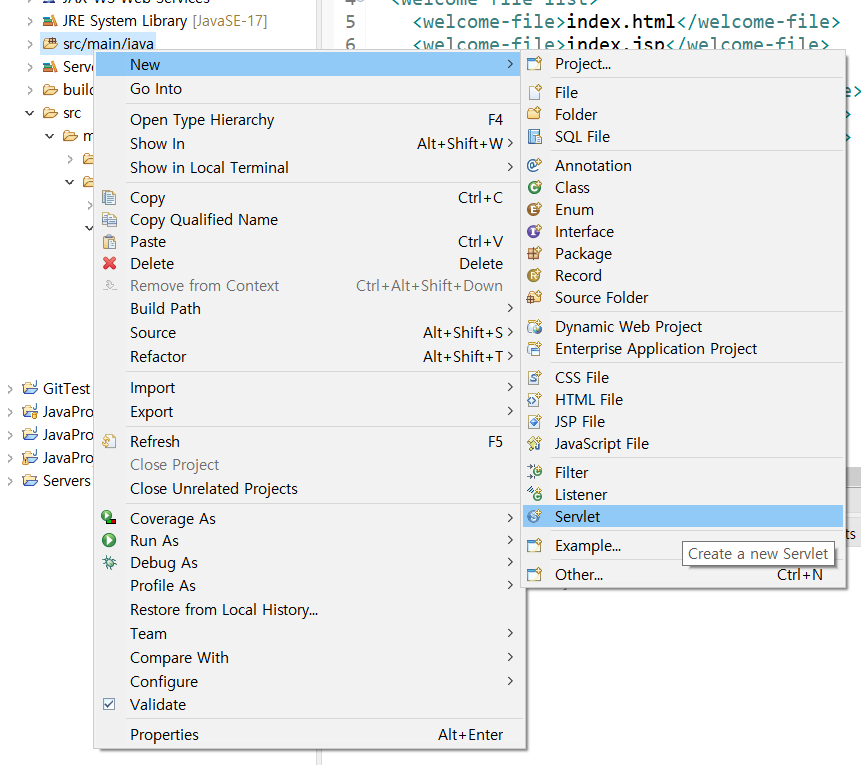This screenshot has height=765, width=861.
Task: Click the JSP File icon
Action: click(x=535, y=421)
